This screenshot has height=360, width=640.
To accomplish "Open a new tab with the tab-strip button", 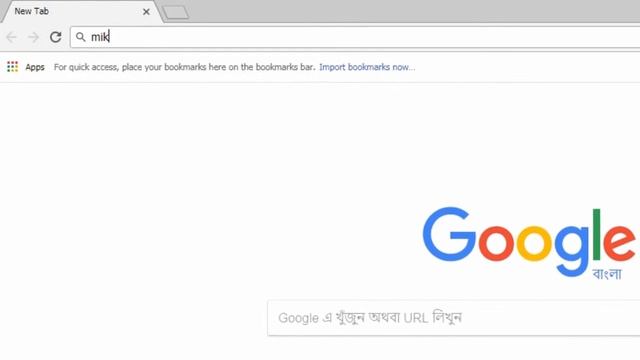I will [x=176, y=12].
